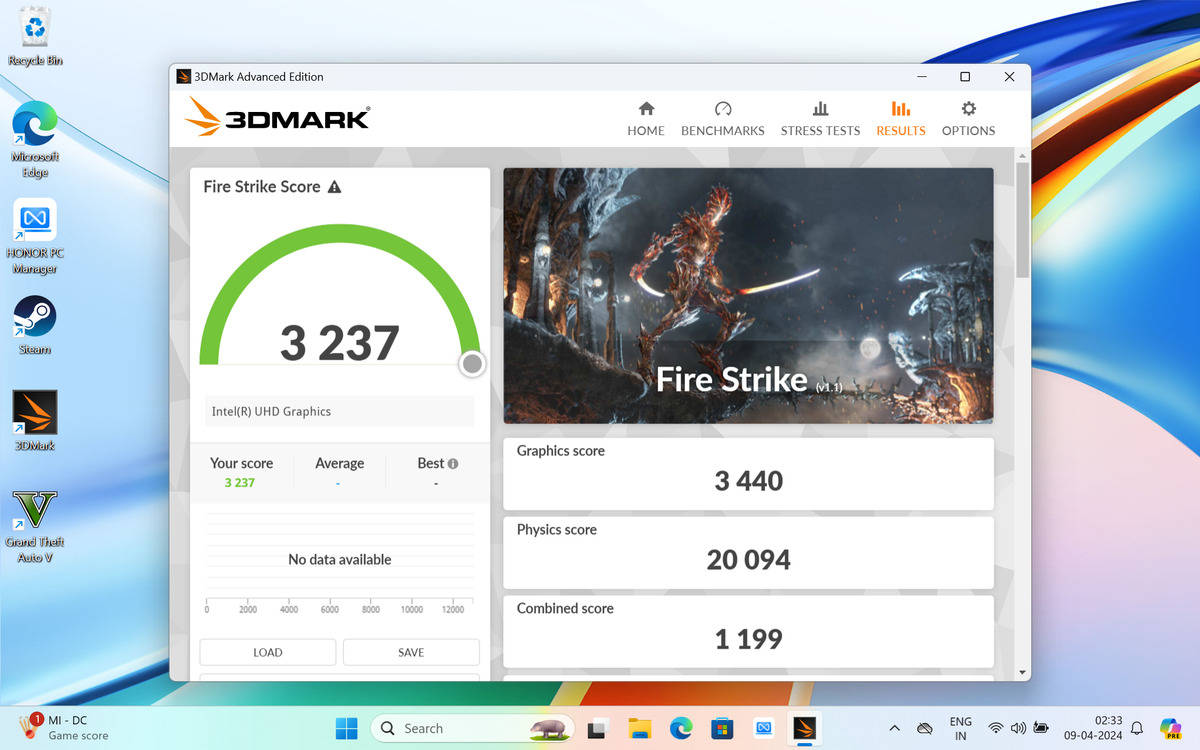Click the LOAD button
The image size is (1200, 750).
tap(268, 652)
